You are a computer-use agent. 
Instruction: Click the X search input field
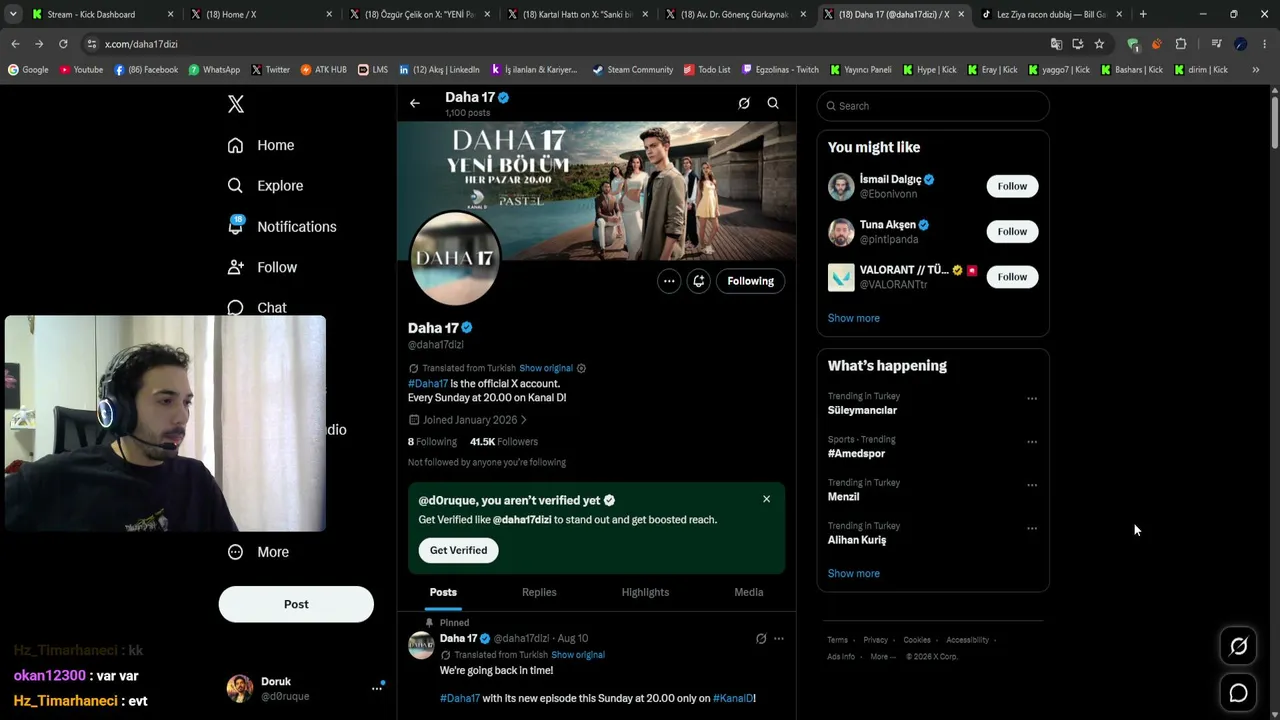click(933, 106)
